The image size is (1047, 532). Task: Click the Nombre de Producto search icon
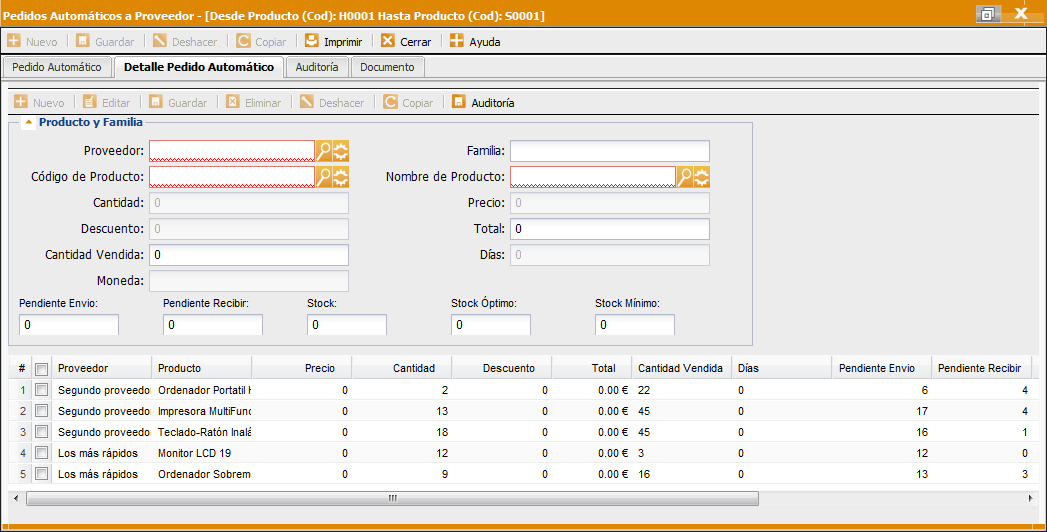click(685, 177)
